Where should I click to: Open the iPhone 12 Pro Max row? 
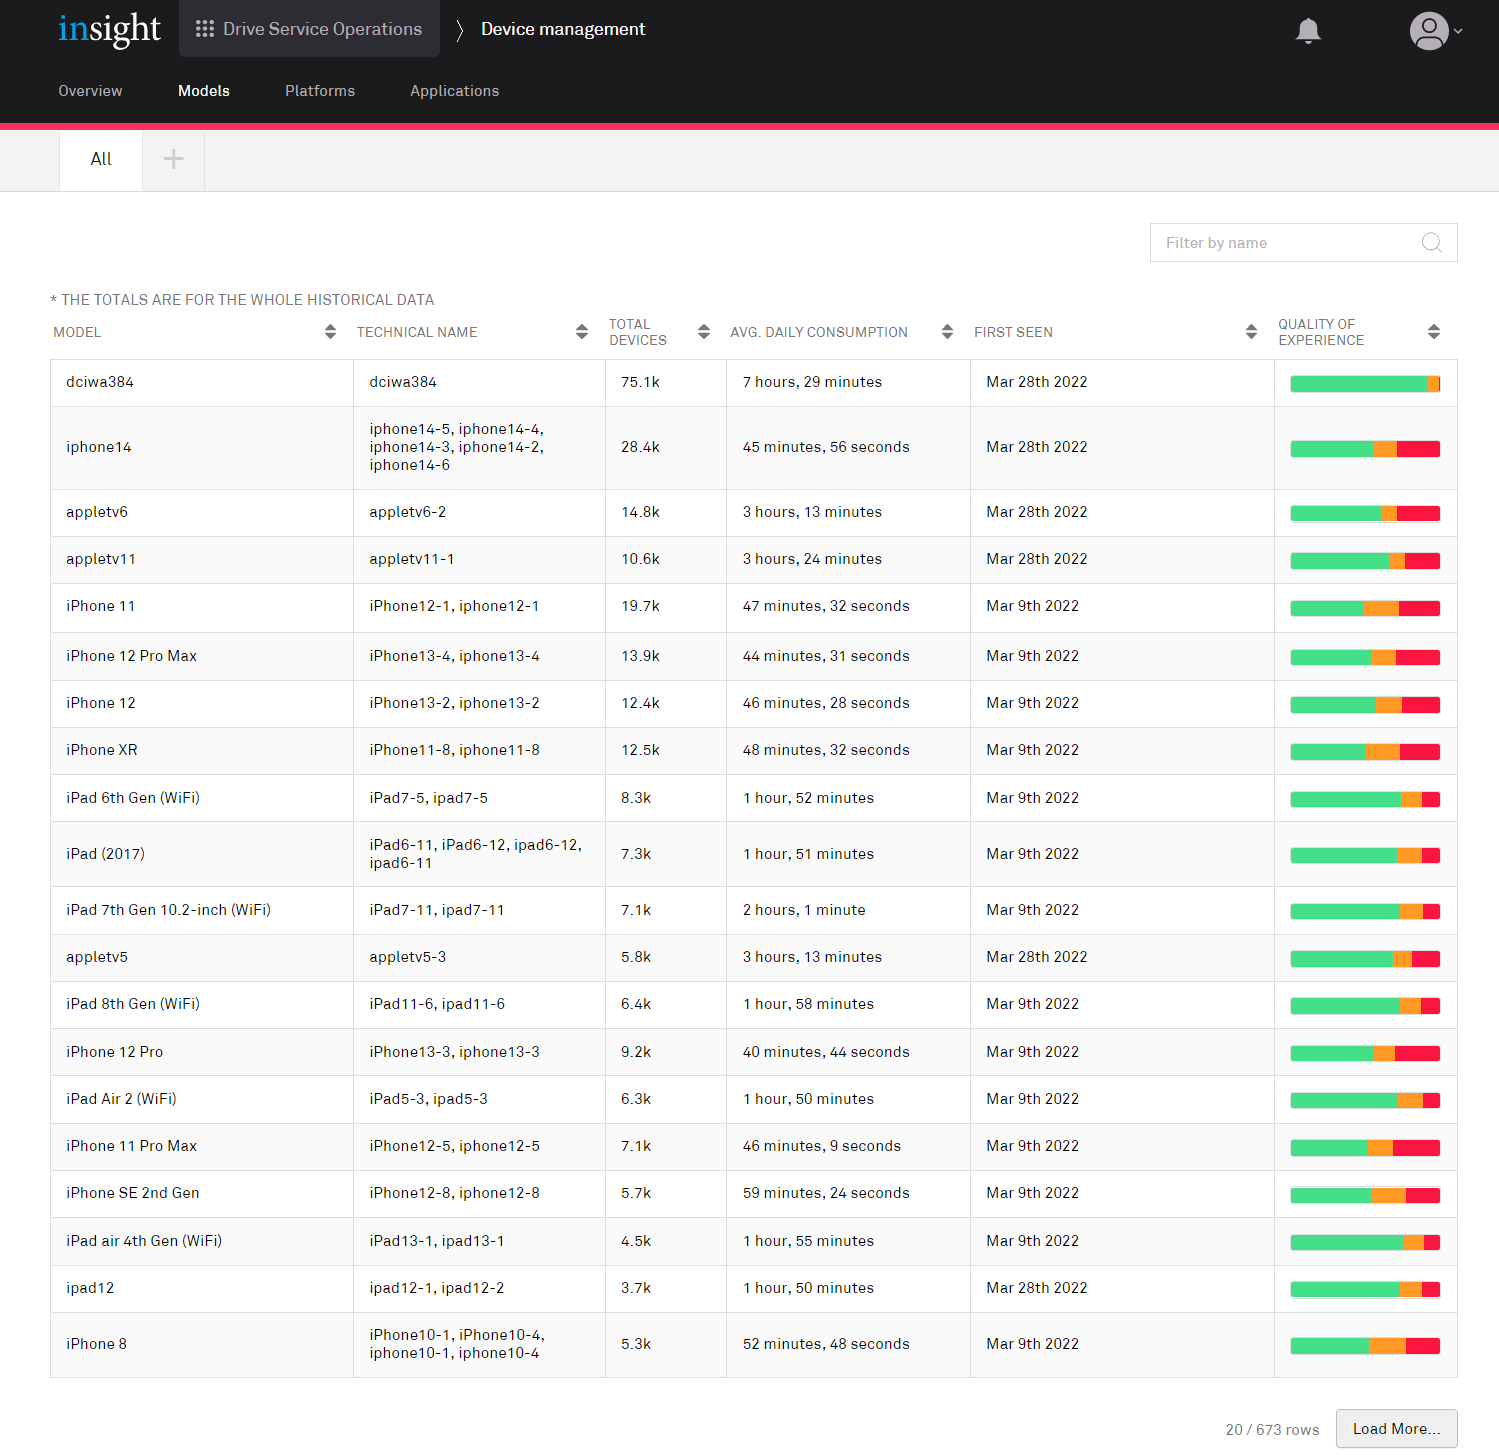coord(131,656)
